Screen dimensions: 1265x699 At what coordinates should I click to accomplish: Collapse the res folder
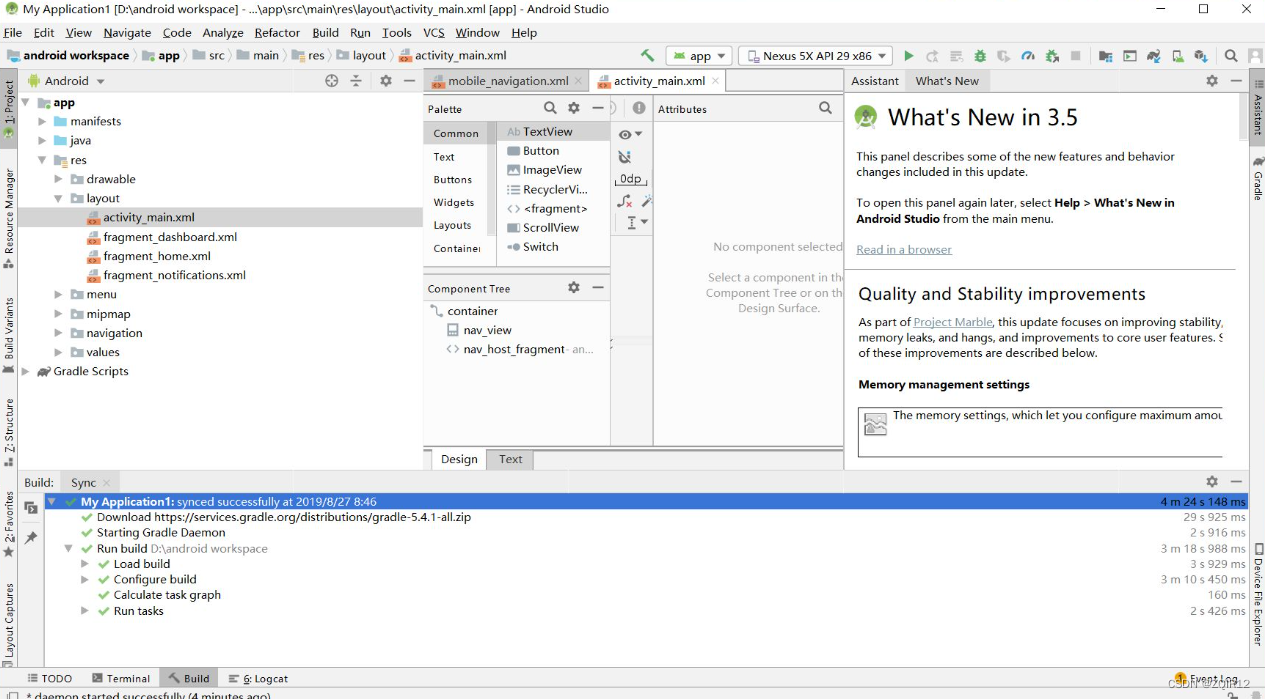43,160
